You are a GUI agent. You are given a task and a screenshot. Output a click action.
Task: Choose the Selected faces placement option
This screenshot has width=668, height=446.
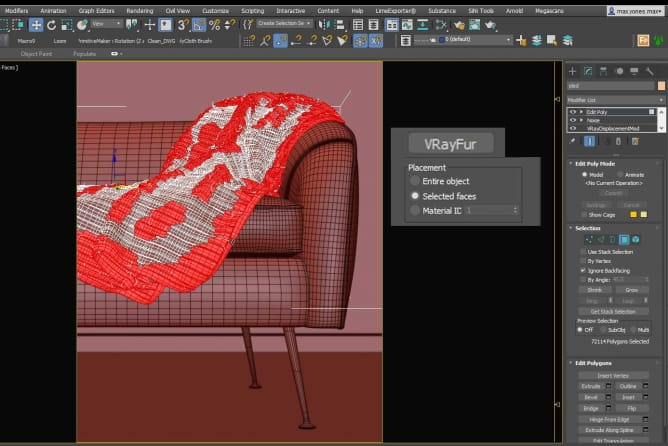pos(415,196)
